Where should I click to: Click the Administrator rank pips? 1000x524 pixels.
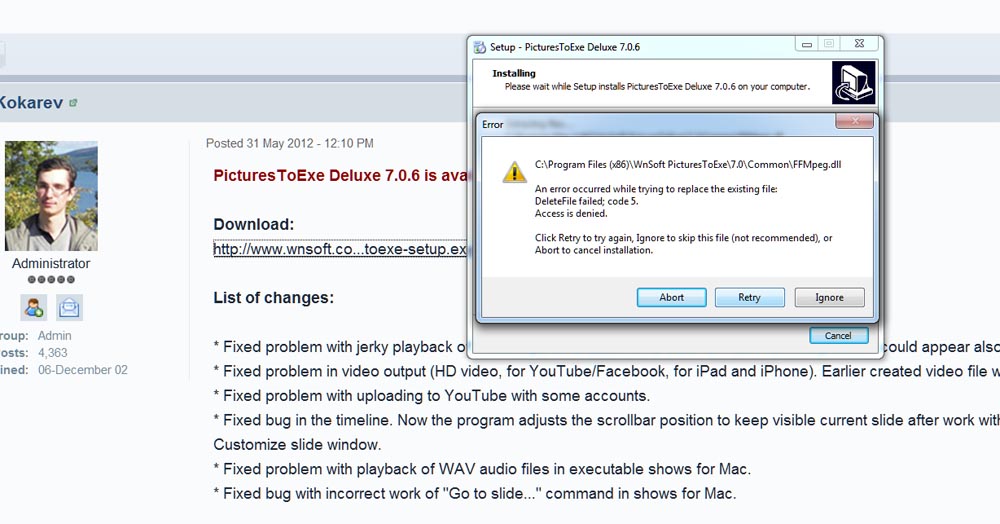[51, 280]
